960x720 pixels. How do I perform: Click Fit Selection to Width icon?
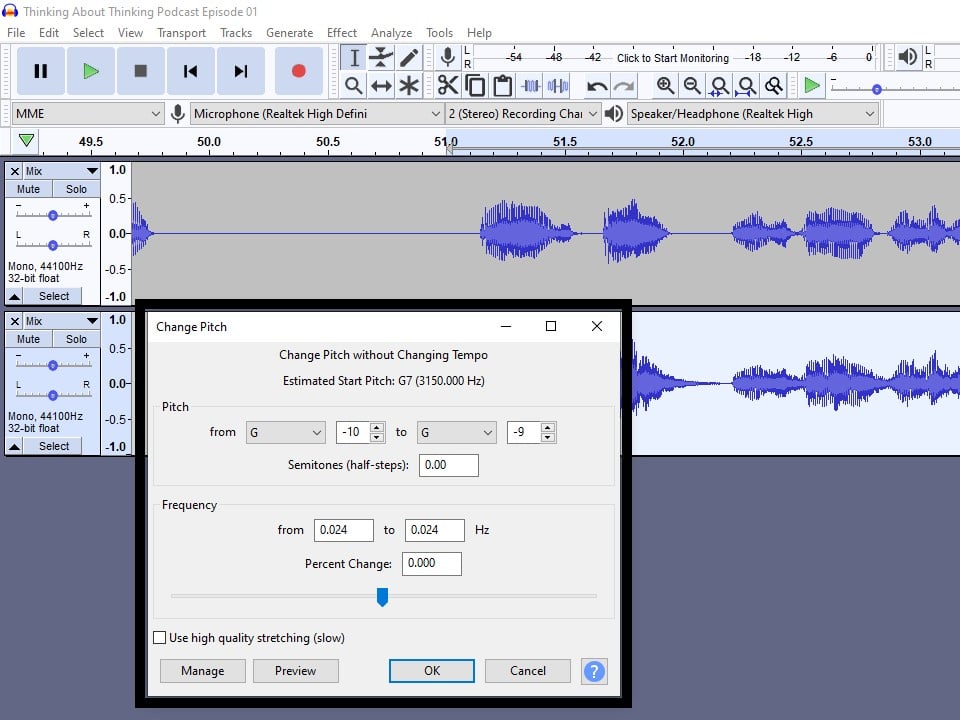pos(719,86)
